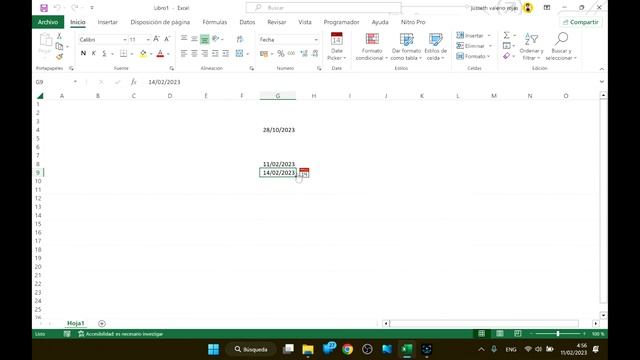Click the Fill down icon in Edición

click(507, 46)
